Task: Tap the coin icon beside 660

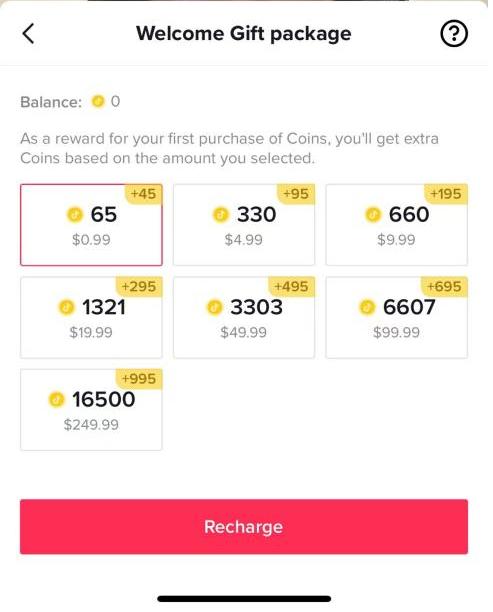Action: pyautogui.click(x=373, y=214)
